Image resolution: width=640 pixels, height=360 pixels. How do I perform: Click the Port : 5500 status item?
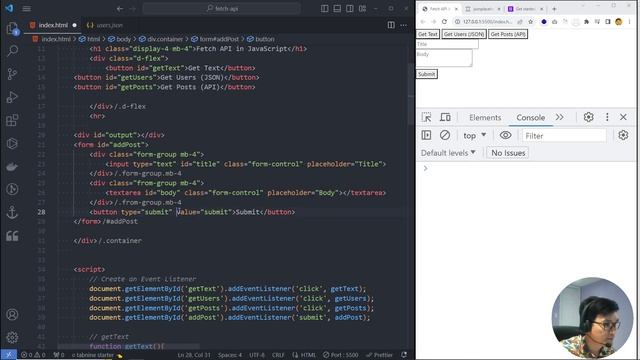coord(340,355)
